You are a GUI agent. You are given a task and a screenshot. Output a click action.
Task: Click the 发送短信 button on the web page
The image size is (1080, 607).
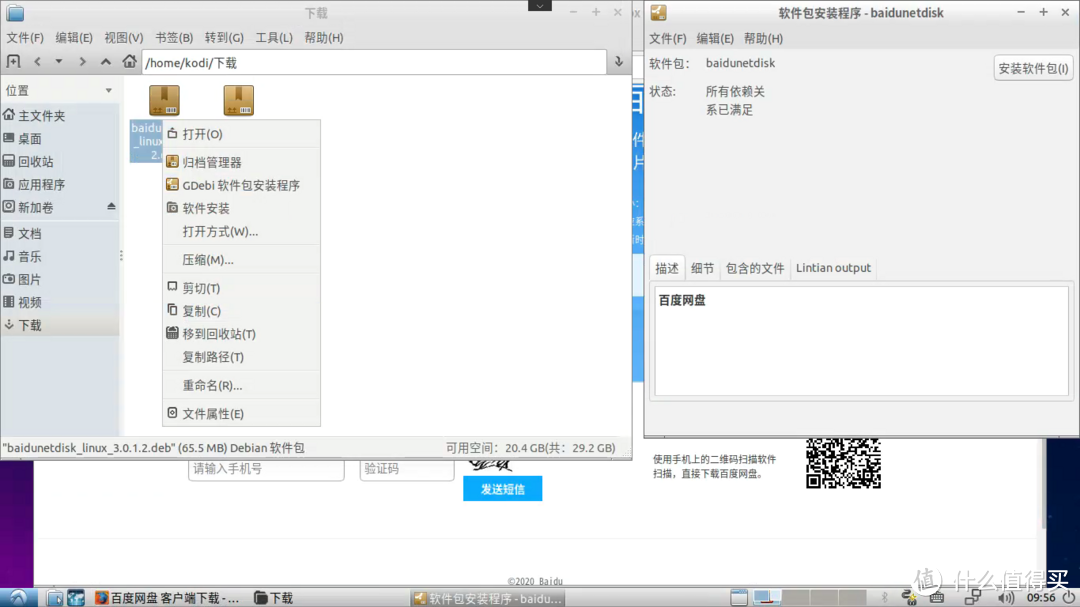503,489
